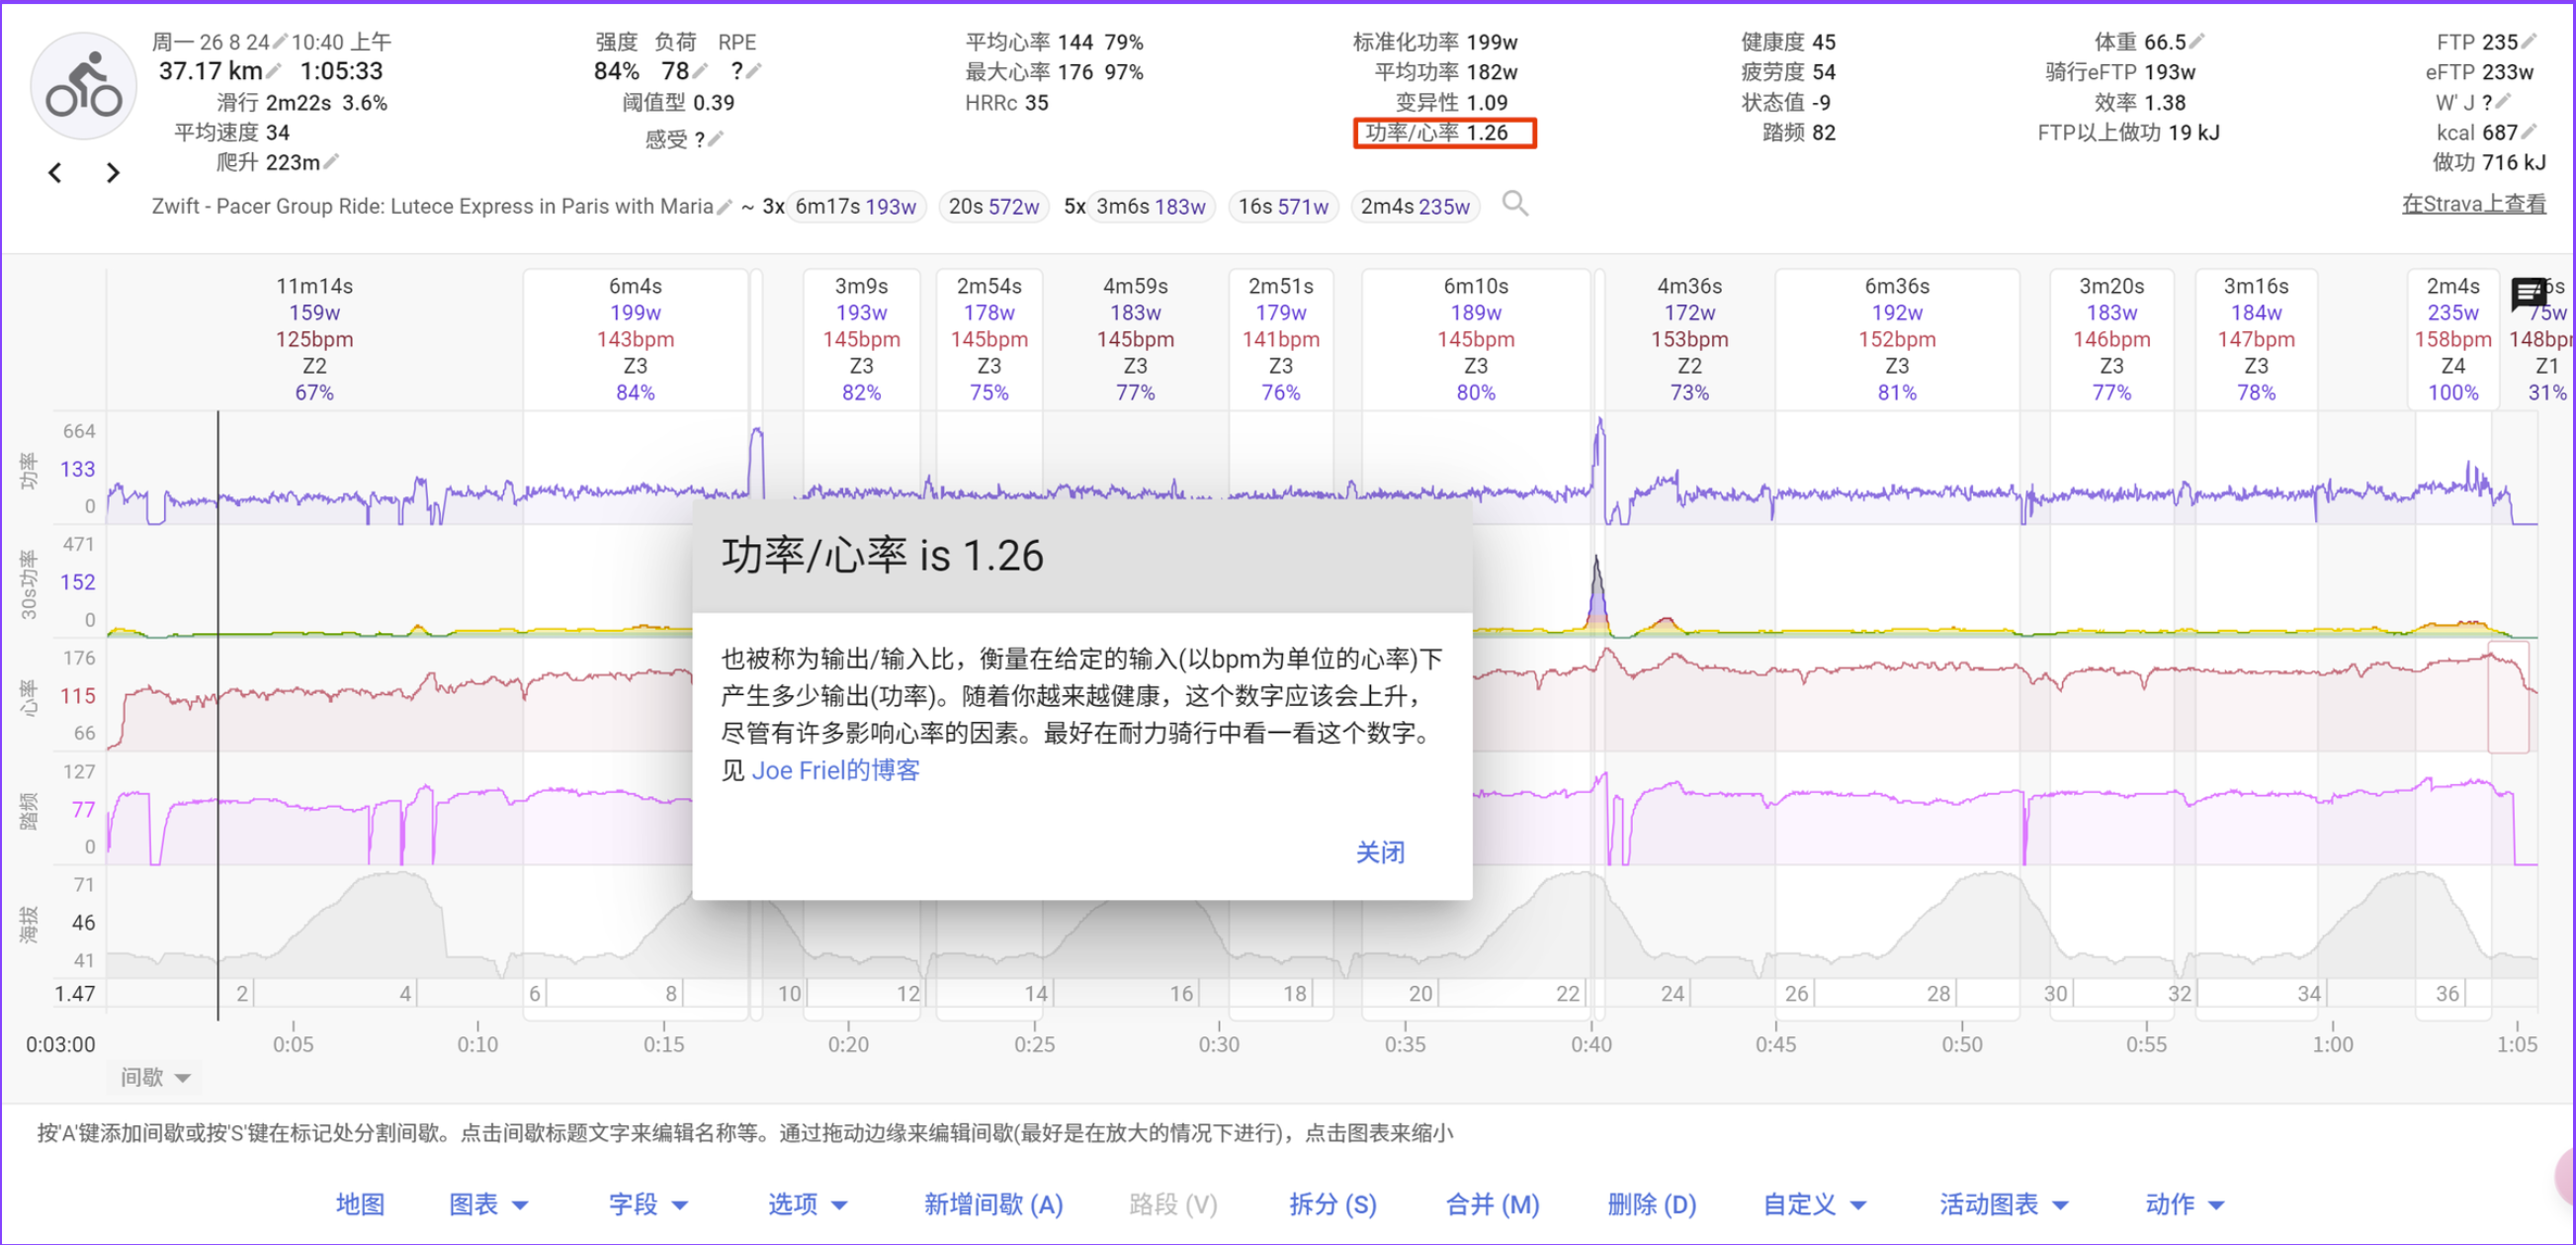Screen dimensions: 2576x1245
Task: Open the chat comment icon
Action: 2528,294
